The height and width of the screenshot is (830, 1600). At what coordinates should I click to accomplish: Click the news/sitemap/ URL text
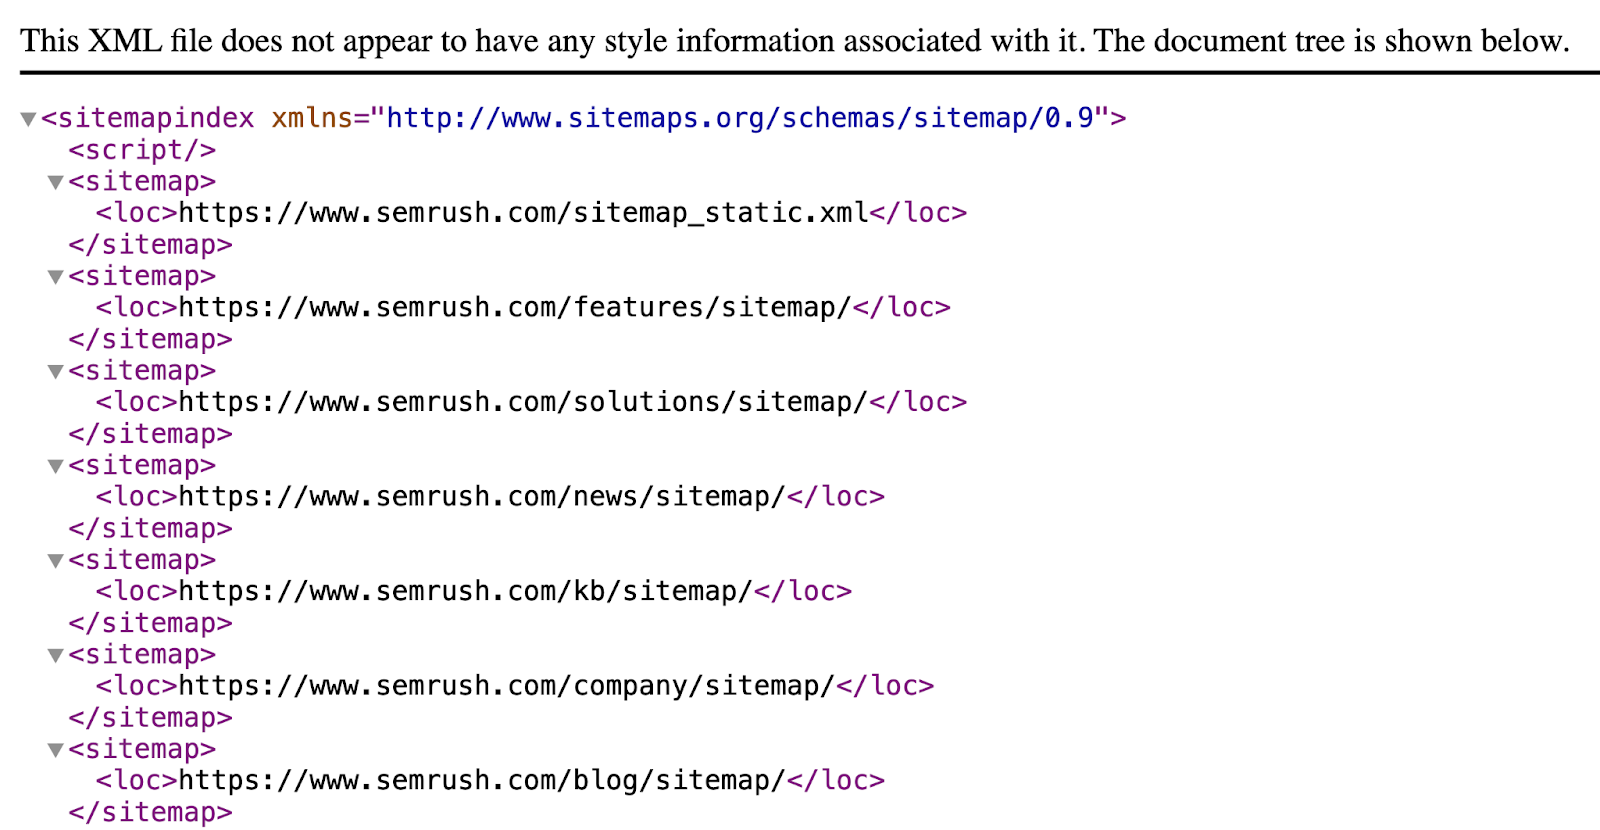coord(481,497)
